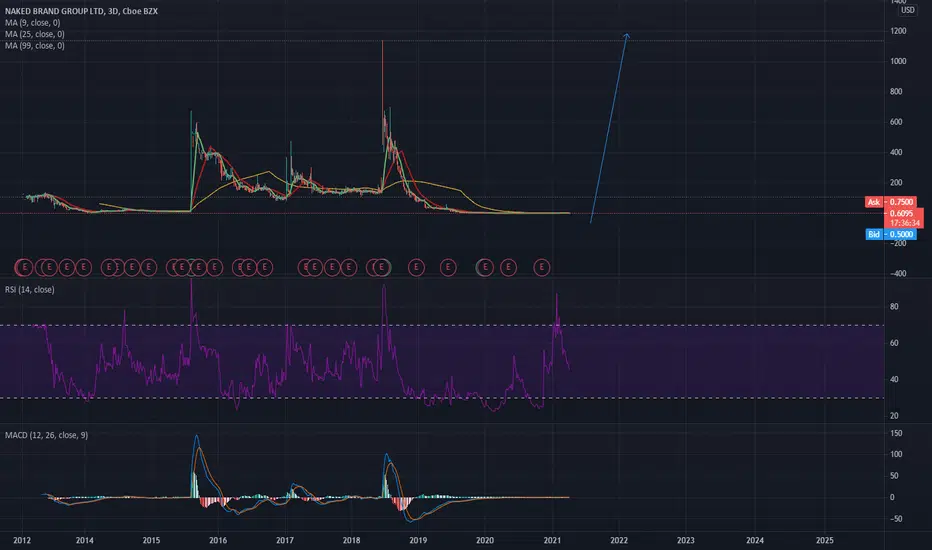Open the first earnings marker above 2012
Viewport: 932px width, 550px height.
coord(24,268)
